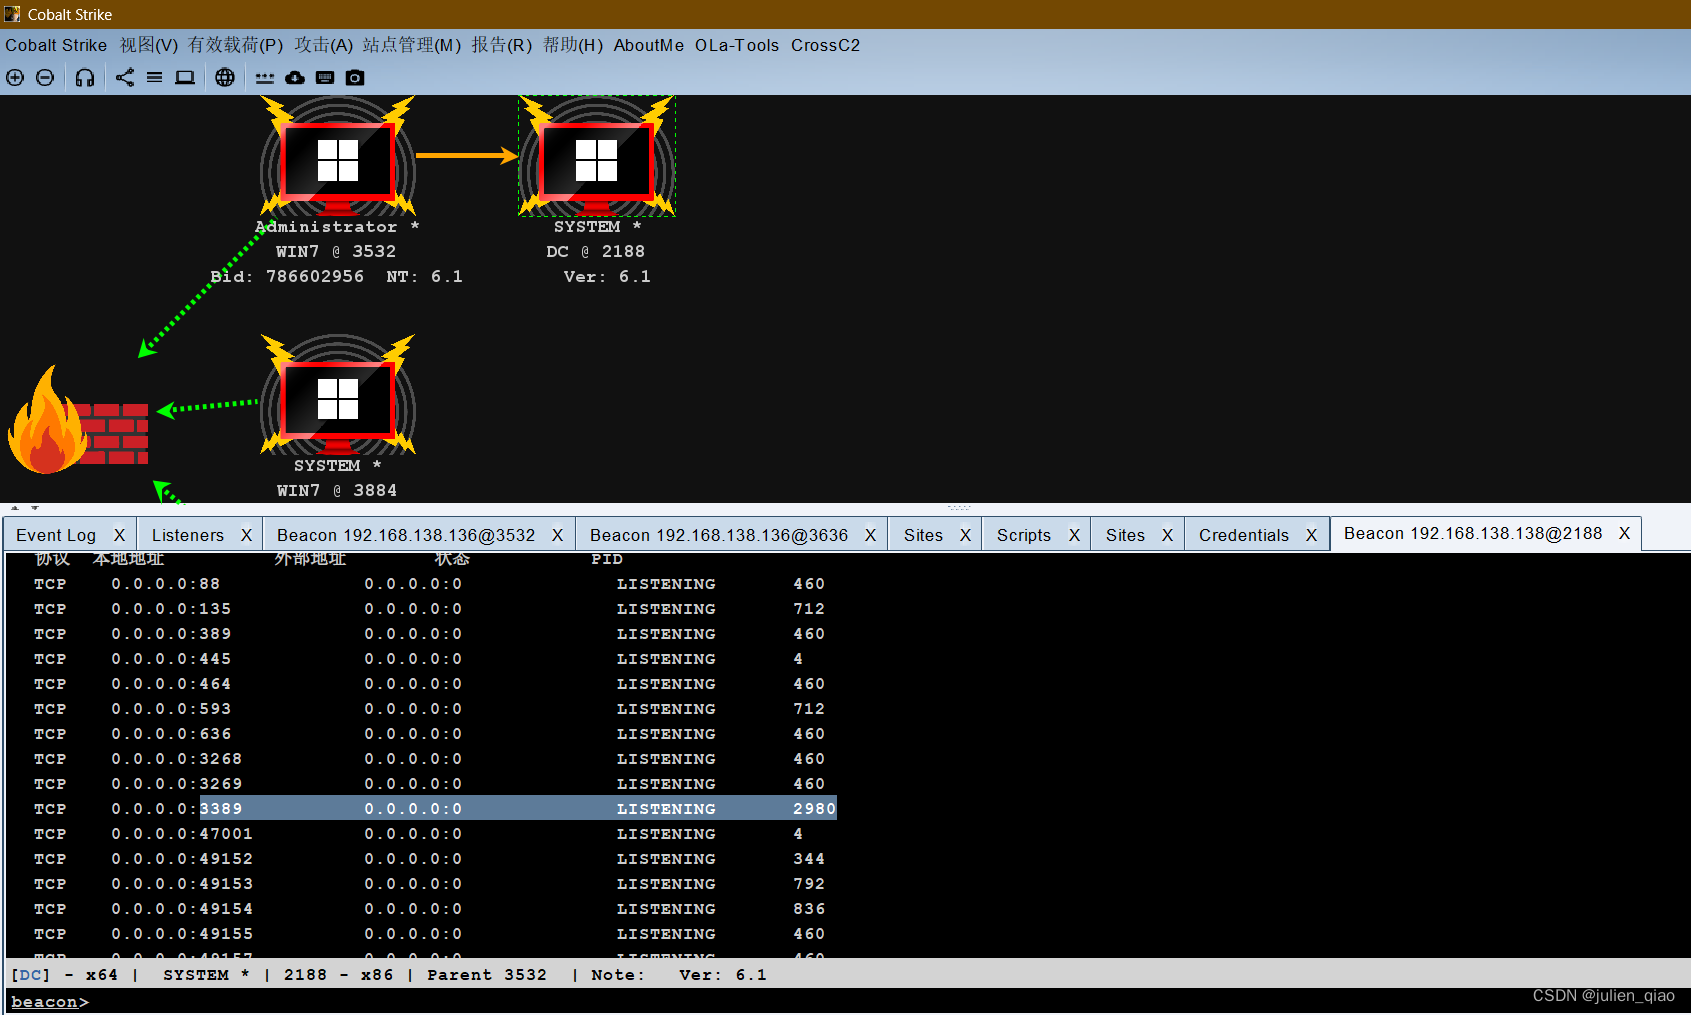Viewport: 1691px width, 1015px height.
Task: Open listeners via the headphones icon
Action: (x=85, y=77)
